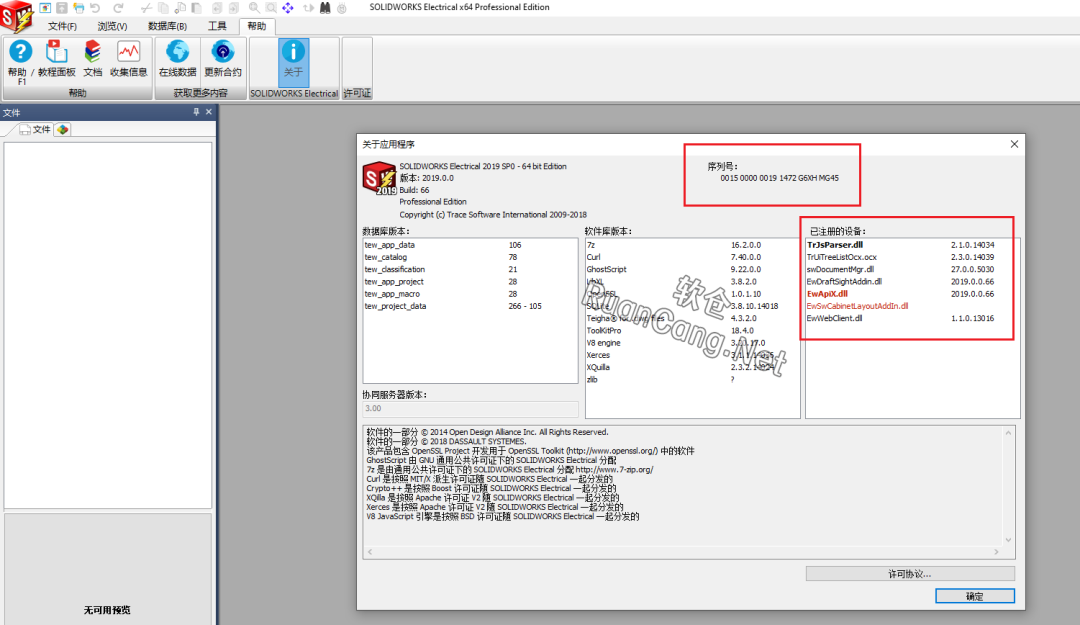This screenshot has width=1080, height=625.
Task: Click the Help (帮助 F1) question mark icon
Action: tap(19, 52)
